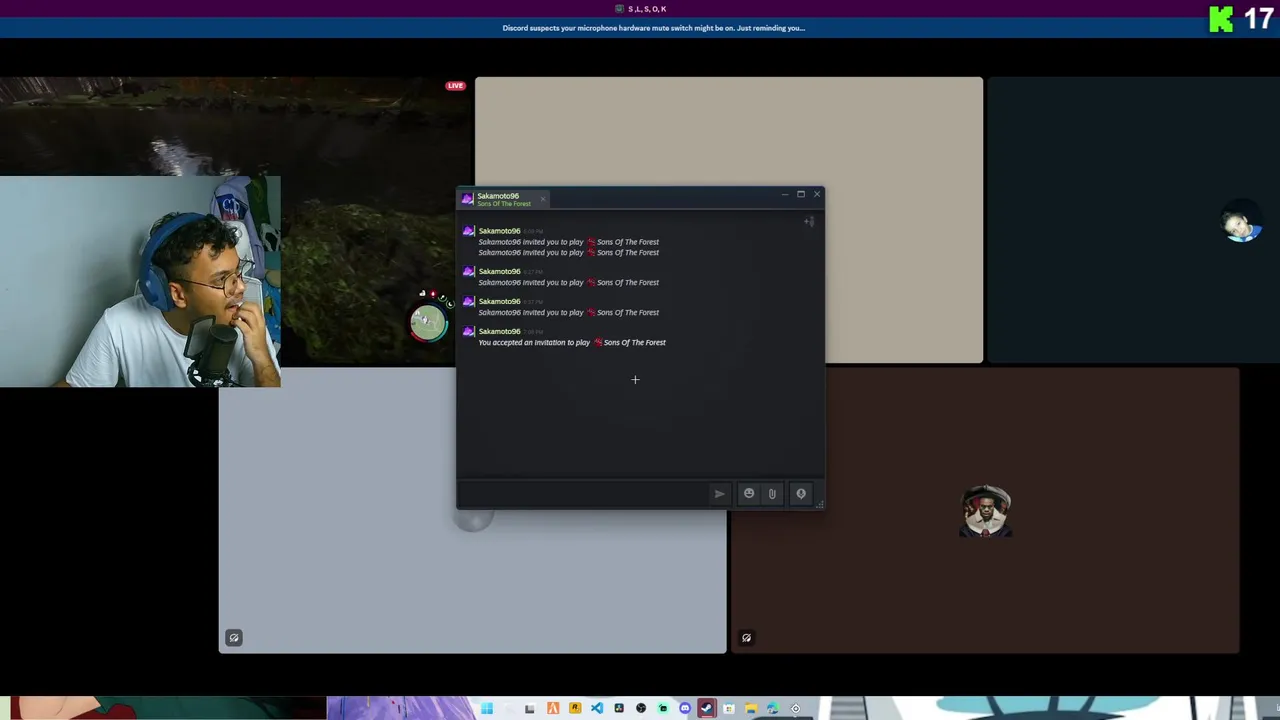Close the Steam chat window

pyautogui.click(x=817, y=194)
